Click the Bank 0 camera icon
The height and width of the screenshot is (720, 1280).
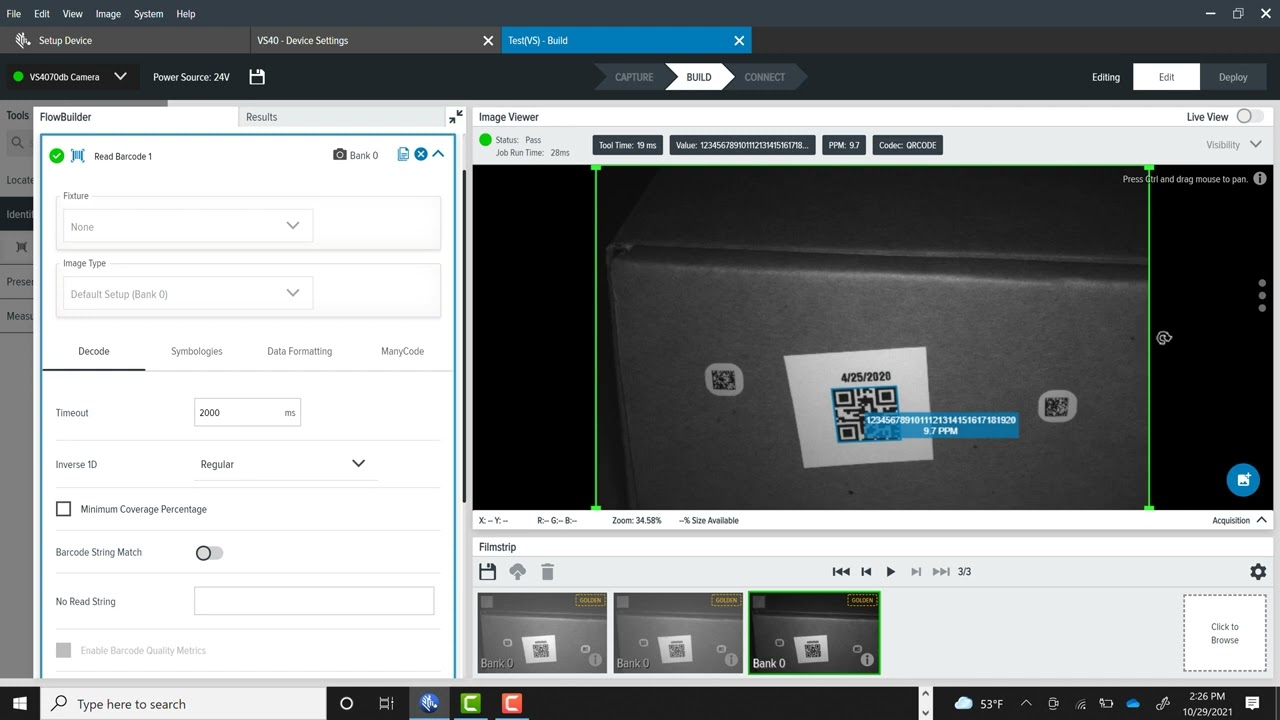(x=340, y=155)
